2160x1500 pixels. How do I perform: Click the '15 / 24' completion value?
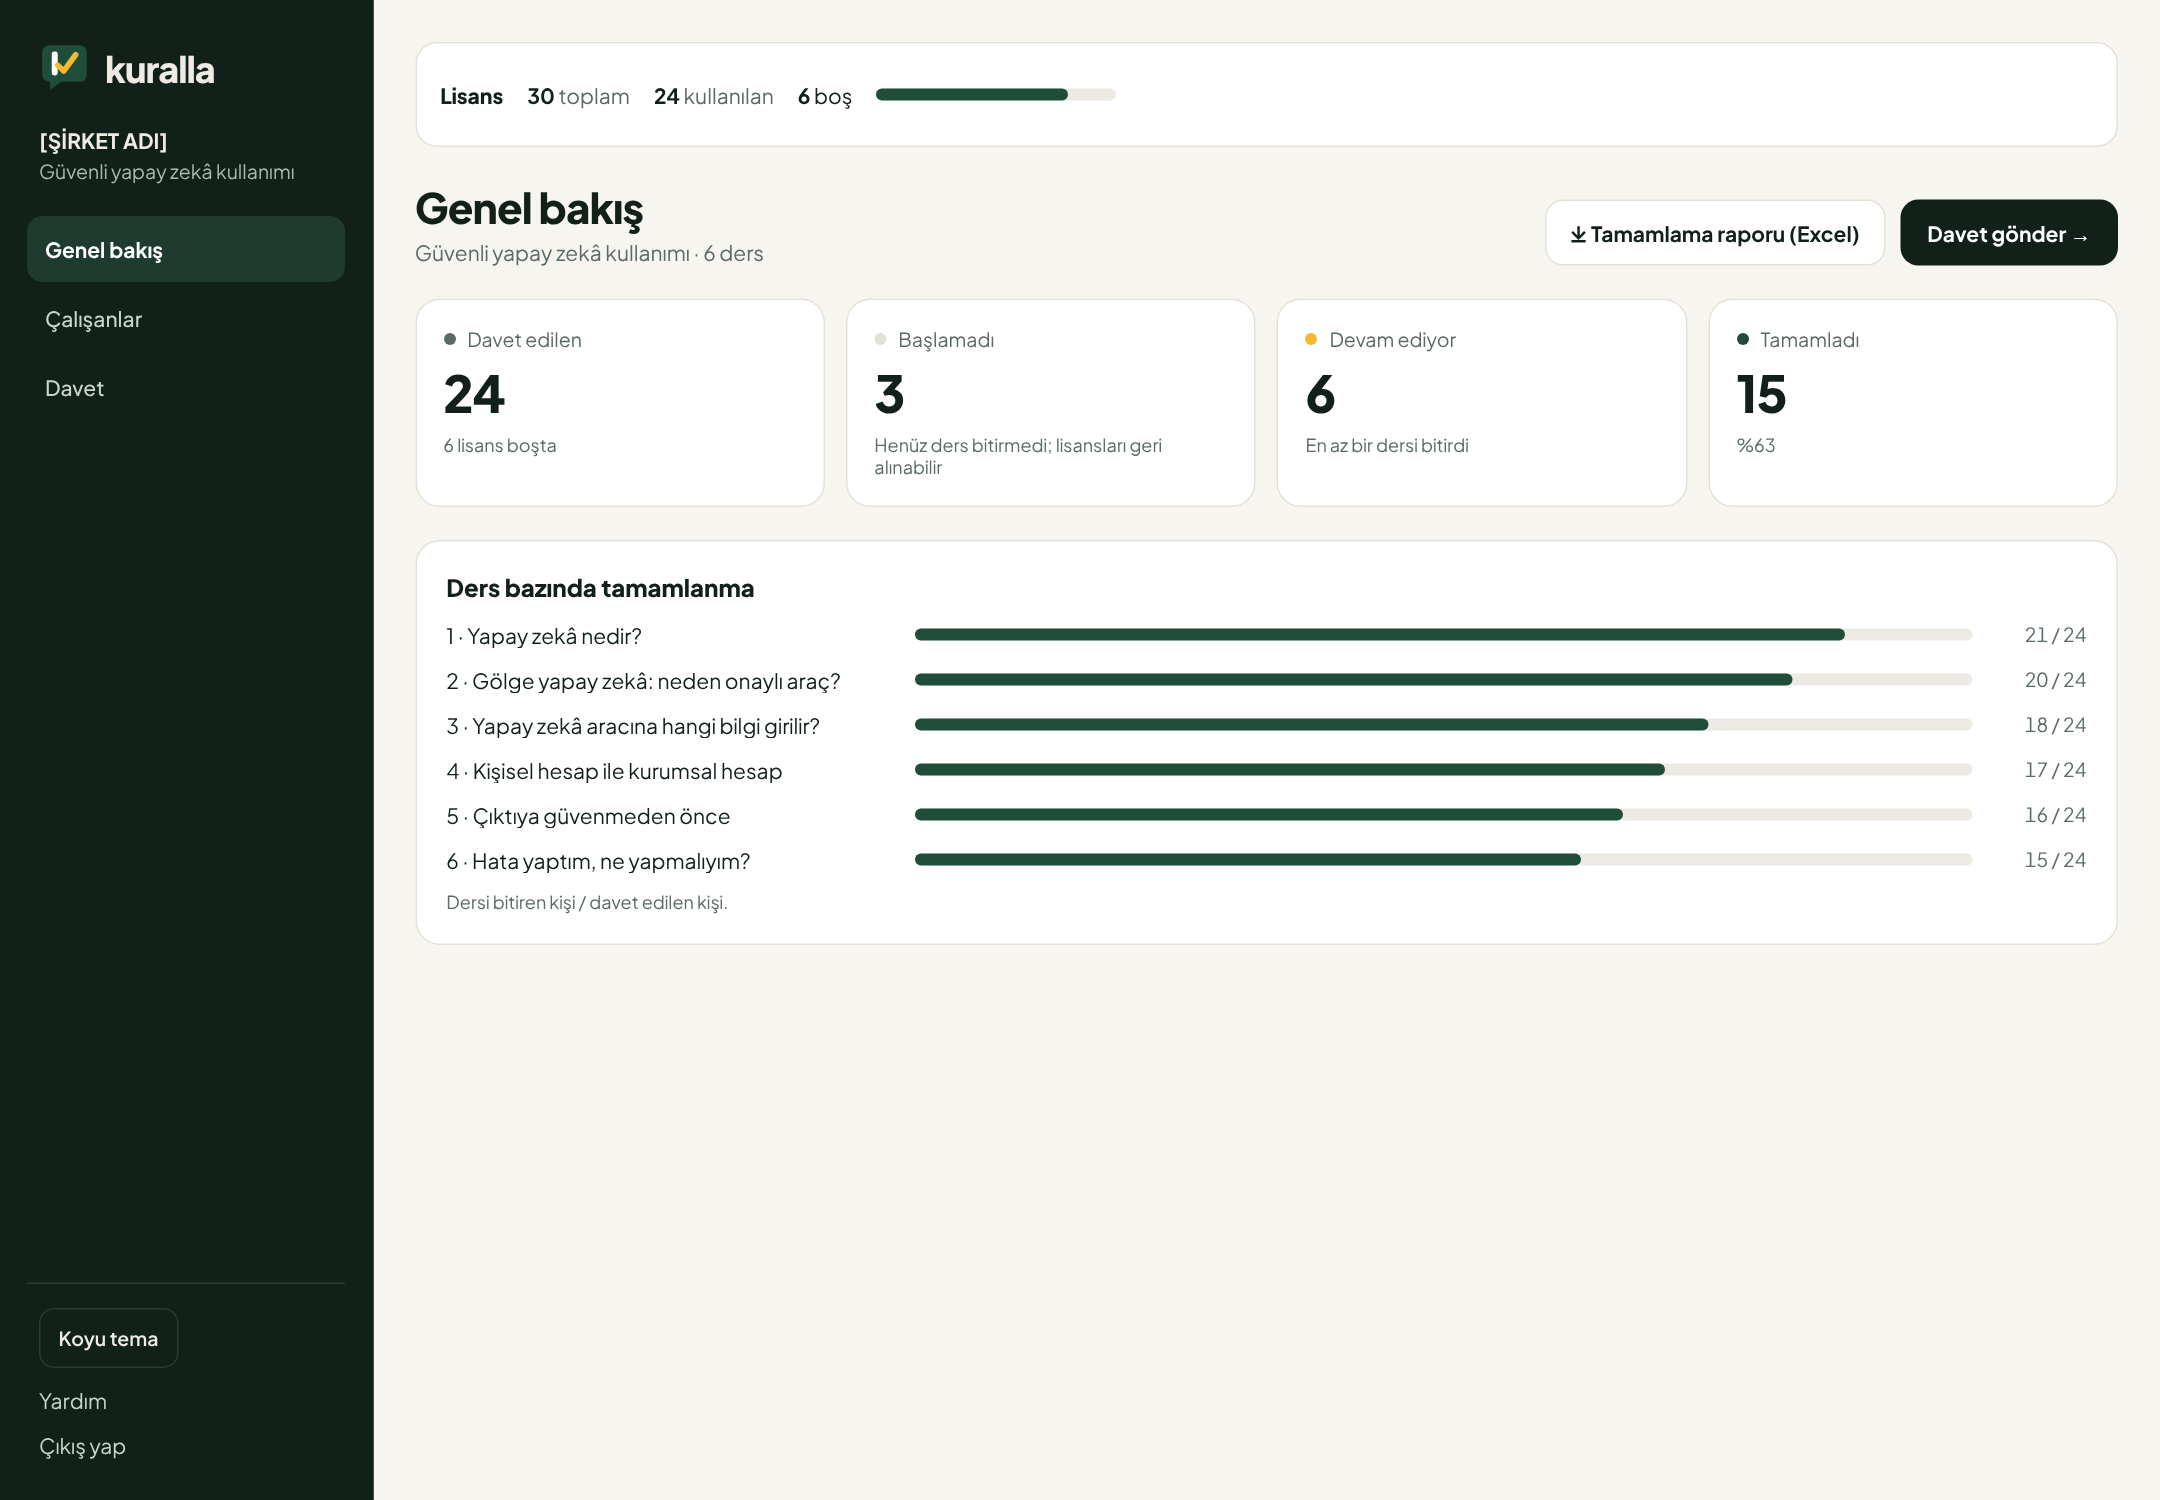2055,860
